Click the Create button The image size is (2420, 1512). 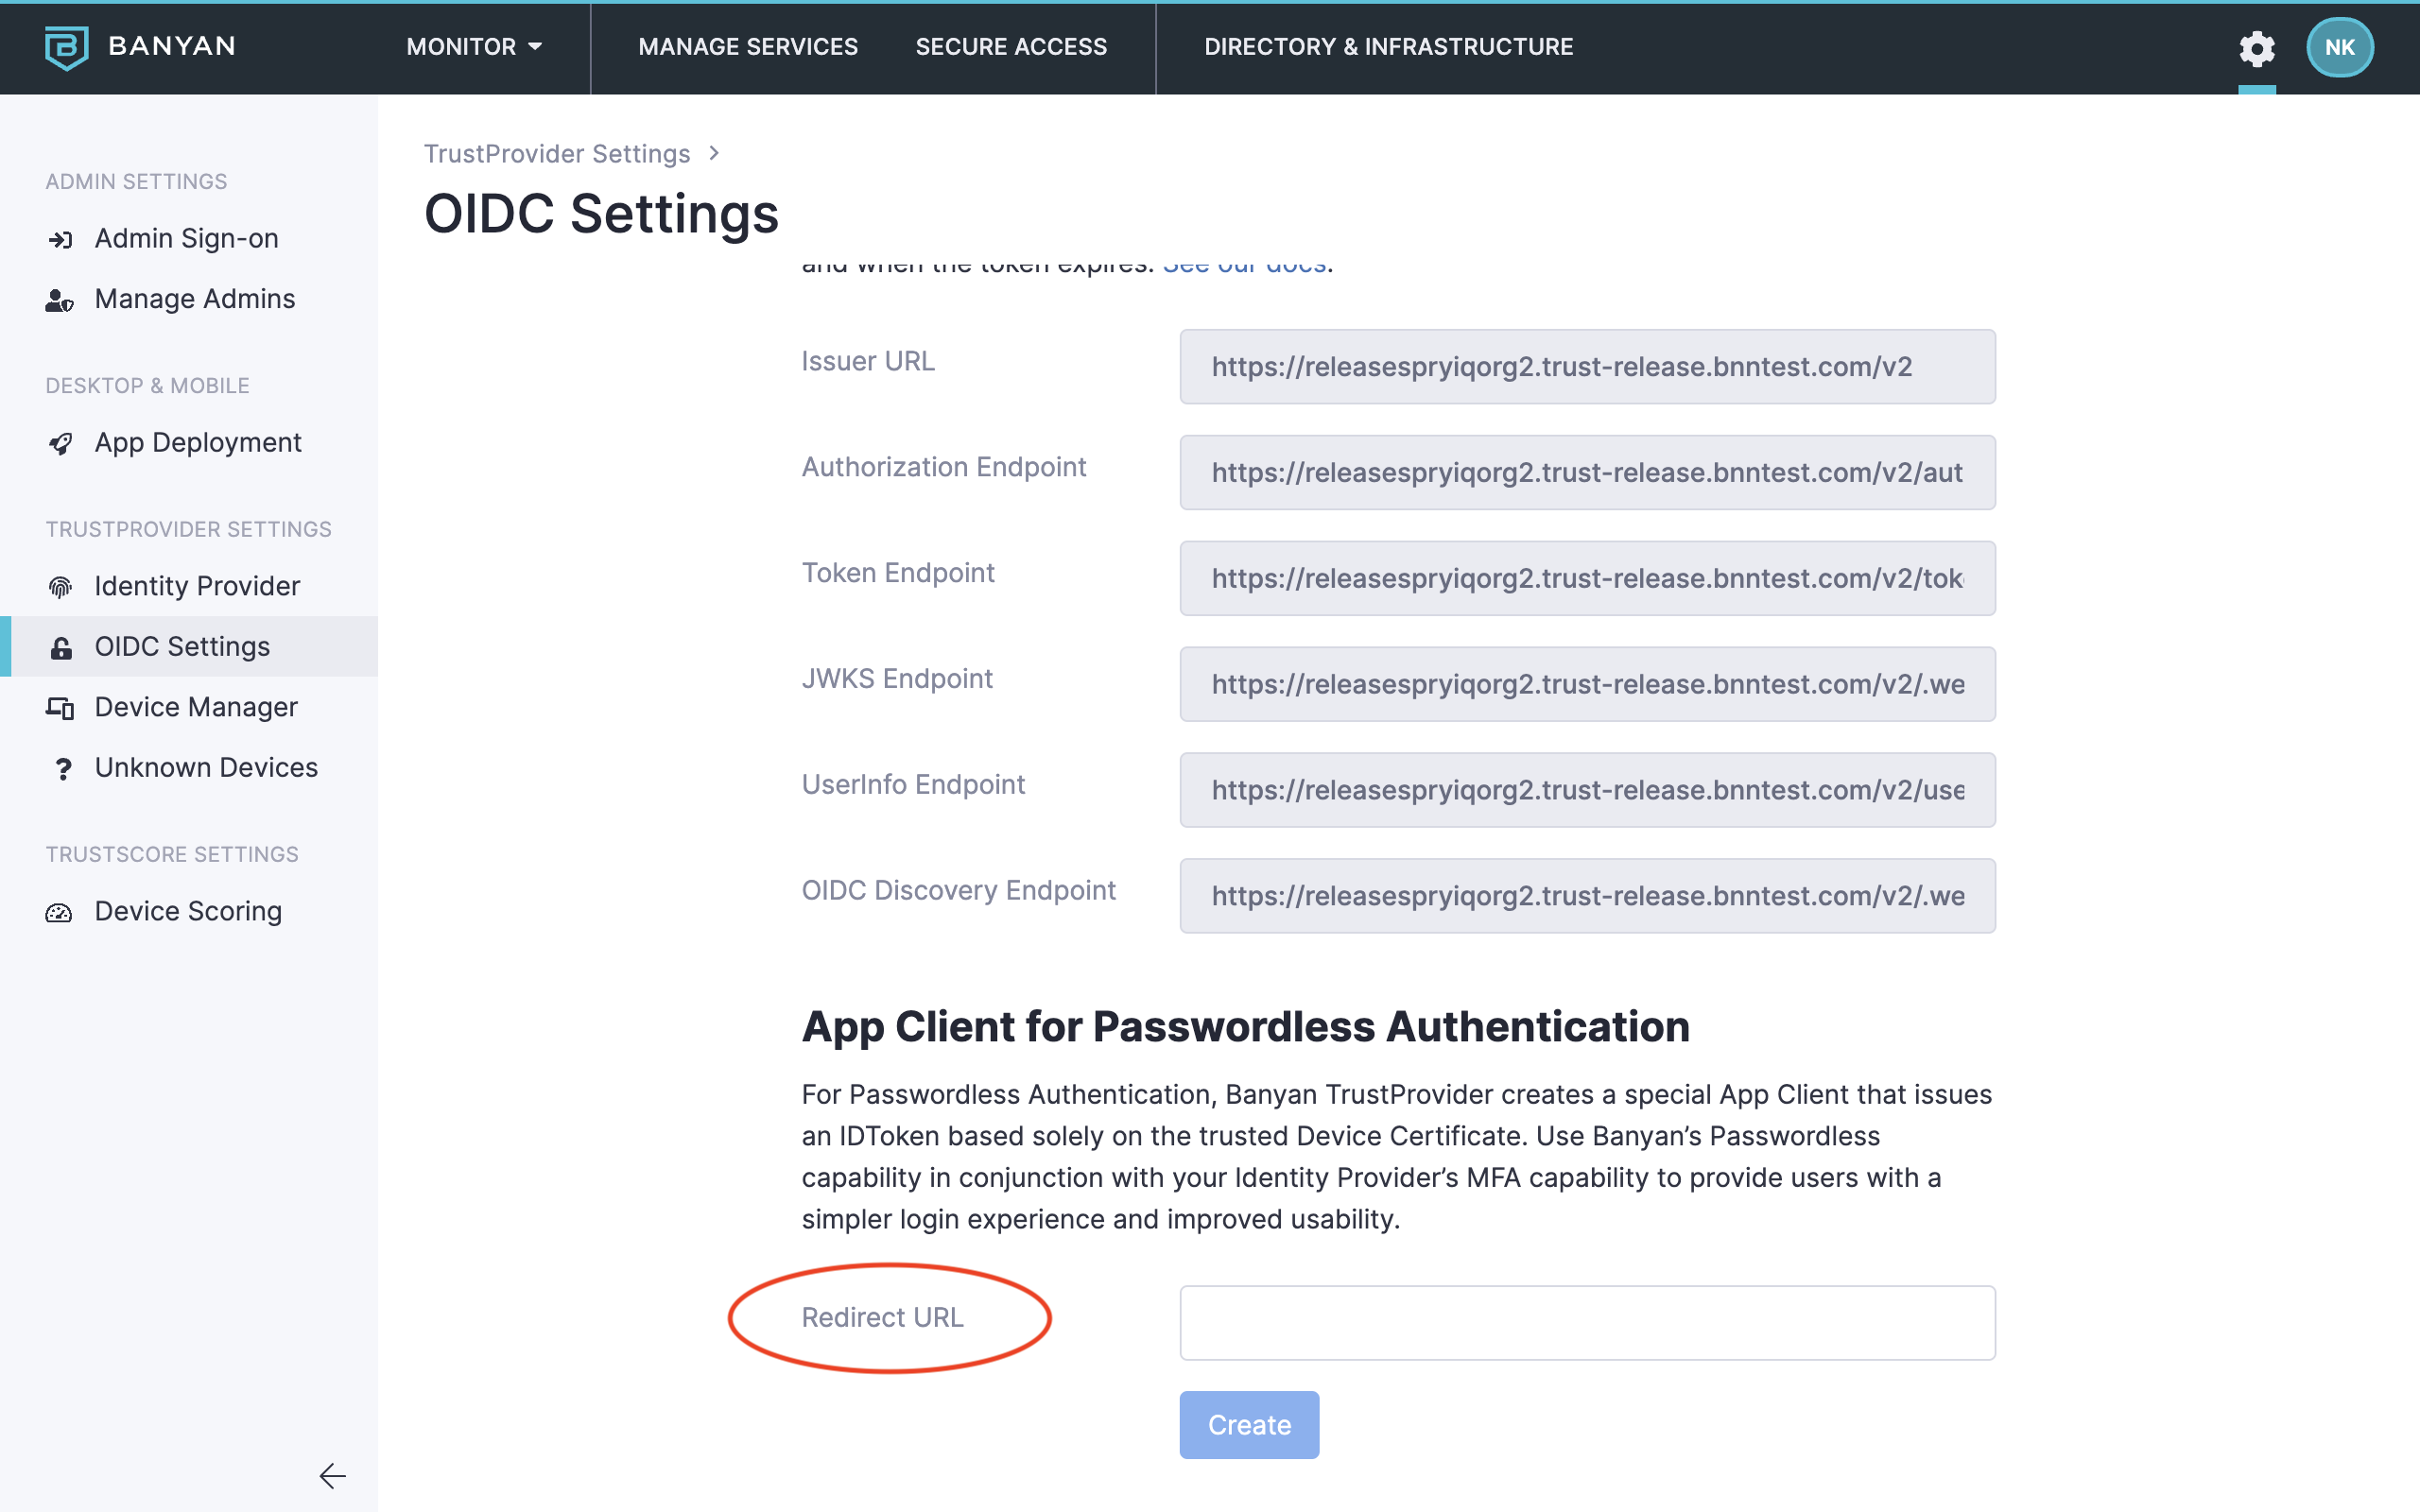pos(1249,1424)
